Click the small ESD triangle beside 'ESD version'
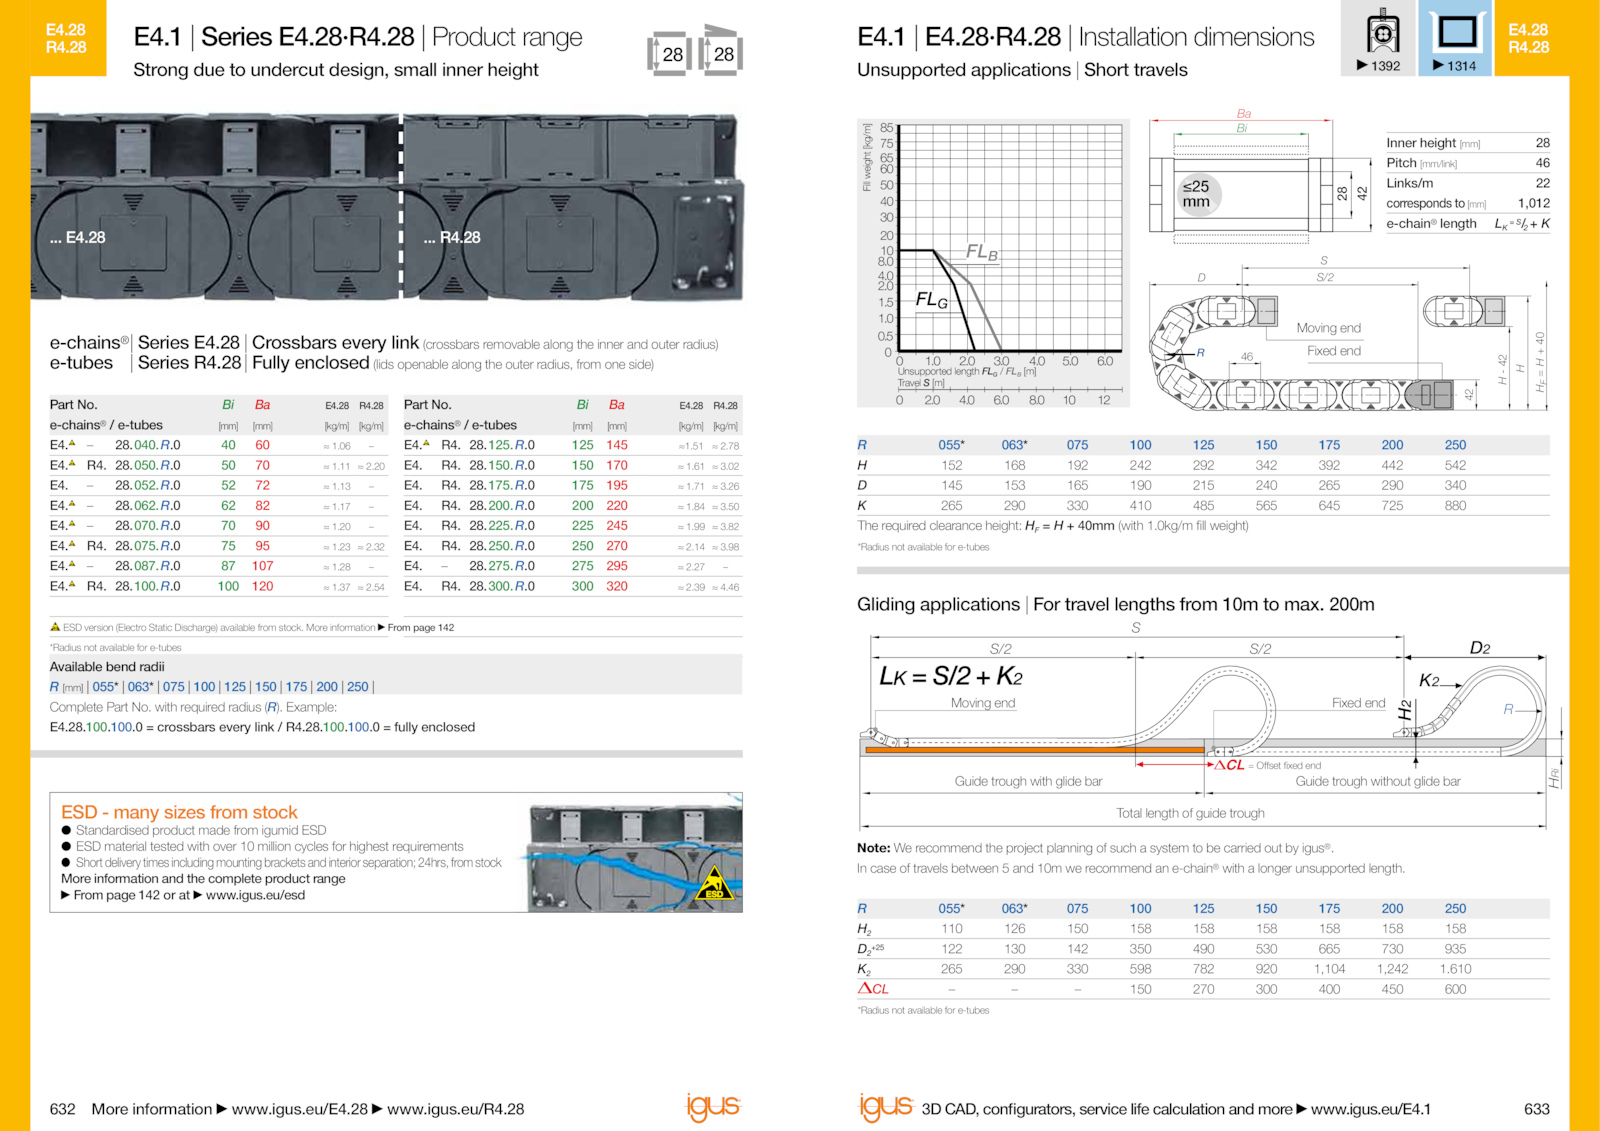Viewport: 1600px width, 1131px height. (x=55, y=627)
